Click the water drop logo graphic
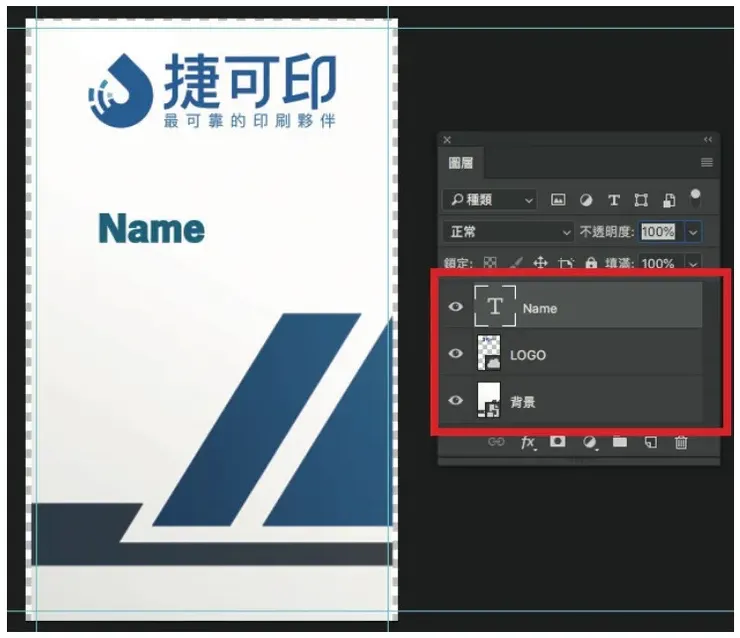 120,91
